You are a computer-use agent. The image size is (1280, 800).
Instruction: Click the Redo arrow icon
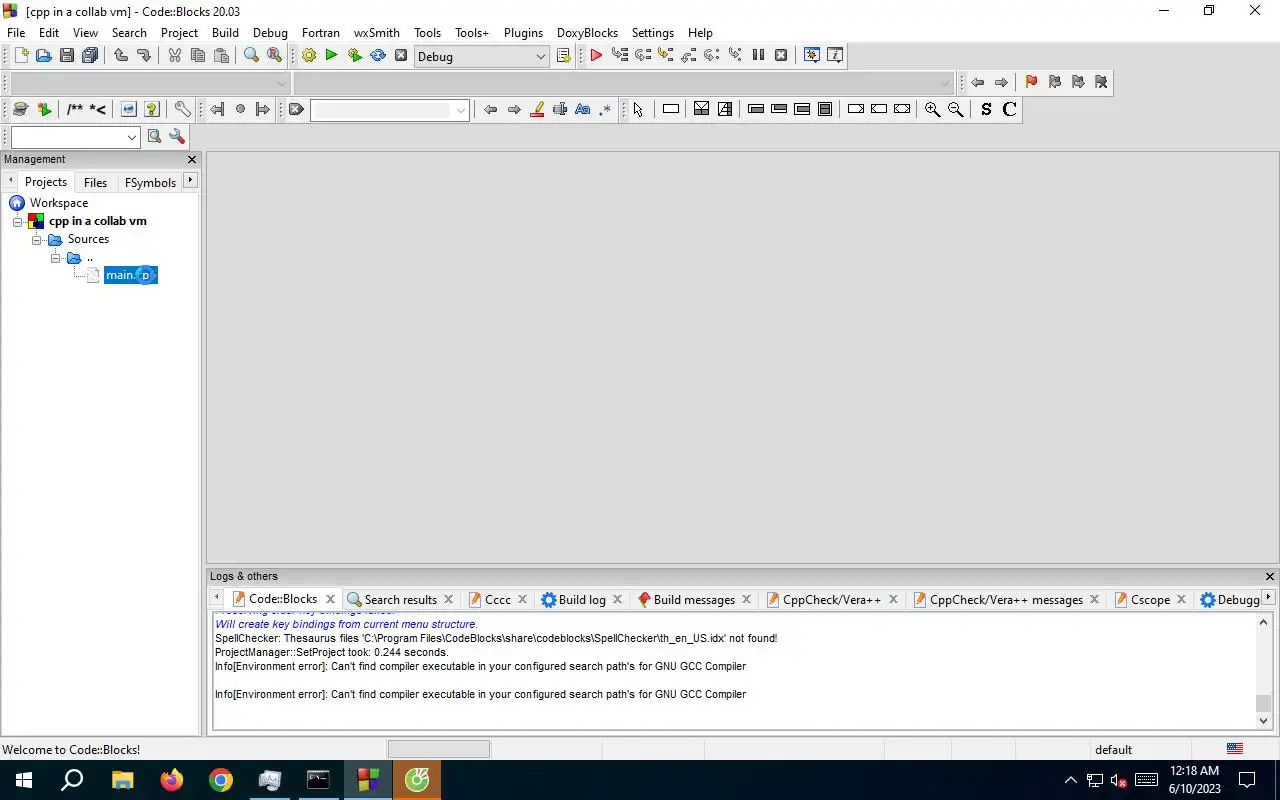144,56
